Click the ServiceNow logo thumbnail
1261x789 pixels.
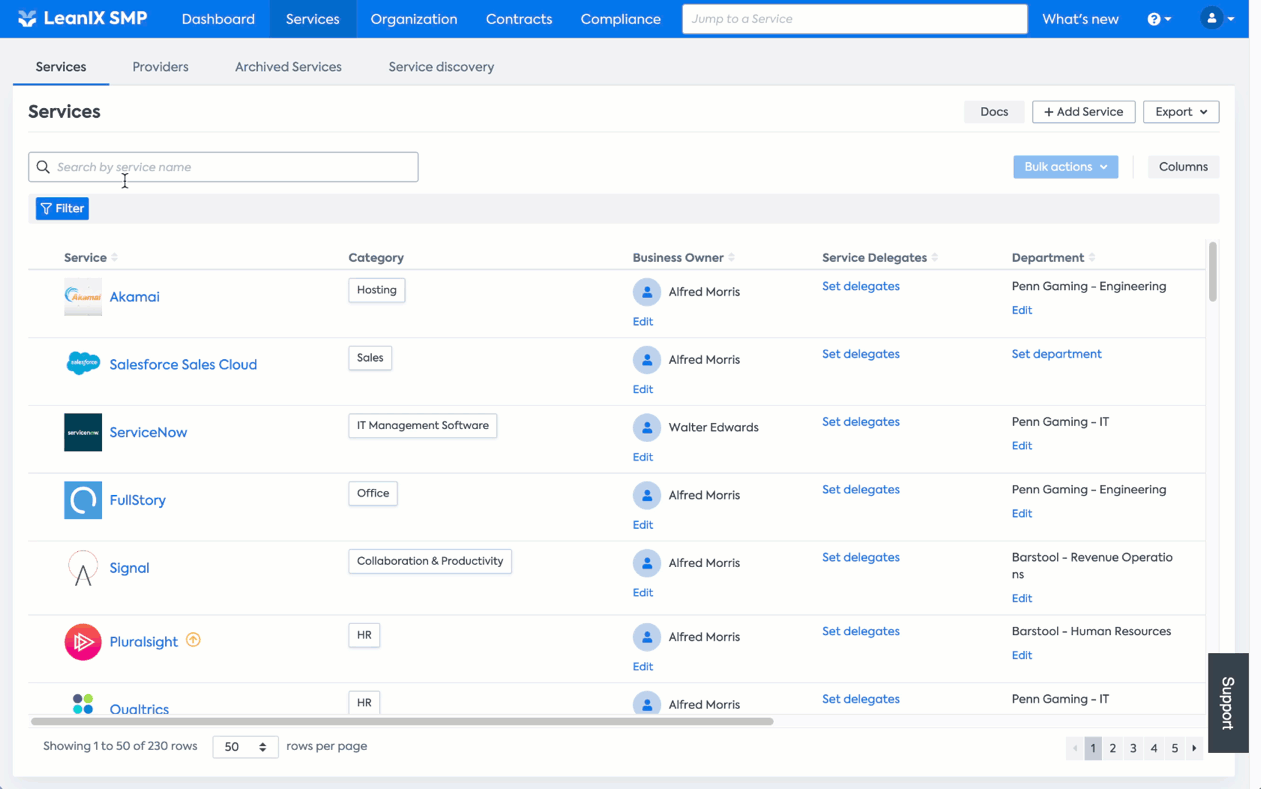click(x=83, y=432)
